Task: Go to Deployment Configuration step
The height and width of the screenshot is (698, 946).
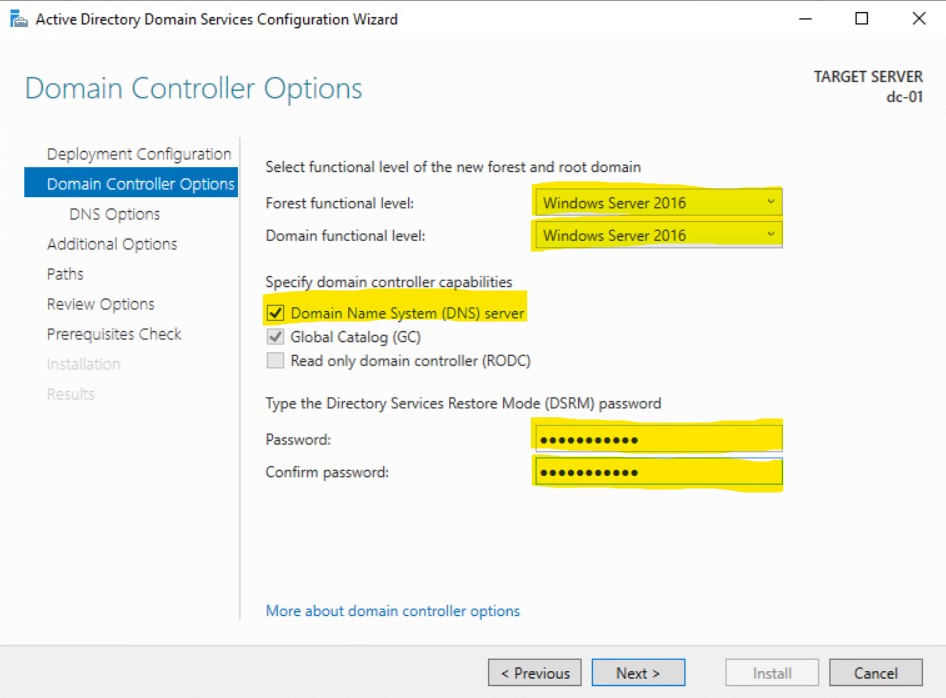Action: (138, 154)
